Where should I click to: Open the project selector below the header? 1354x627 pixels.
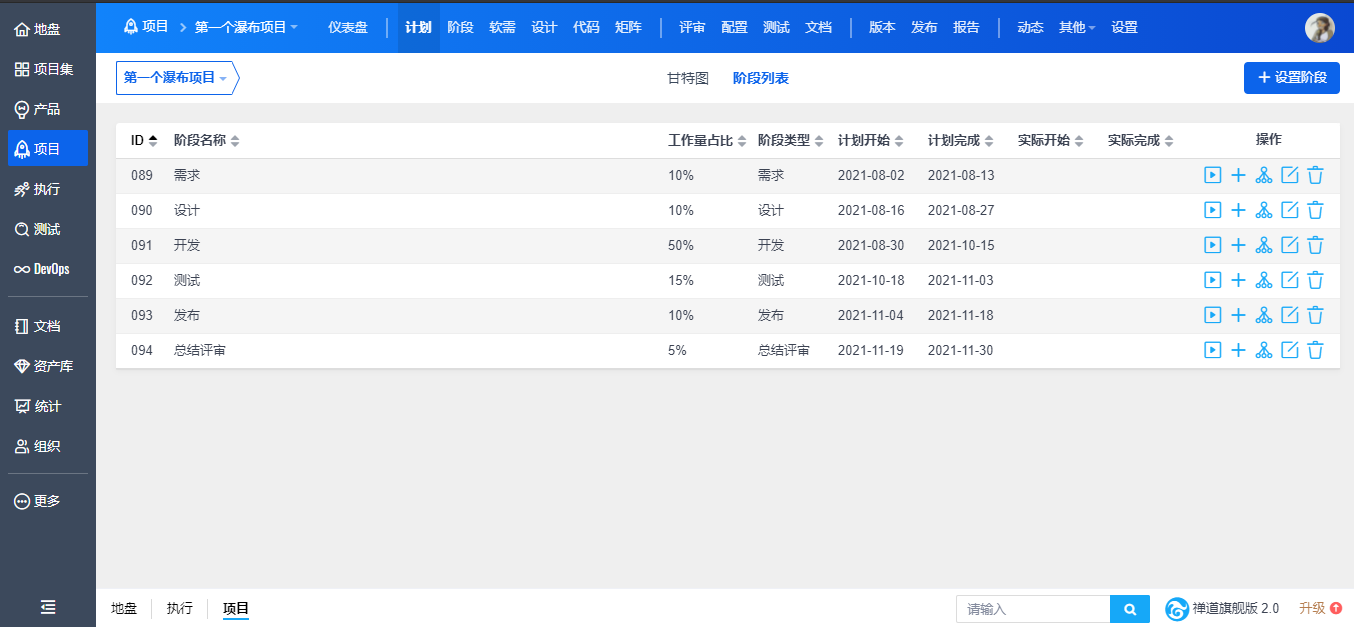pyautogui.click(x=176, y=78)
